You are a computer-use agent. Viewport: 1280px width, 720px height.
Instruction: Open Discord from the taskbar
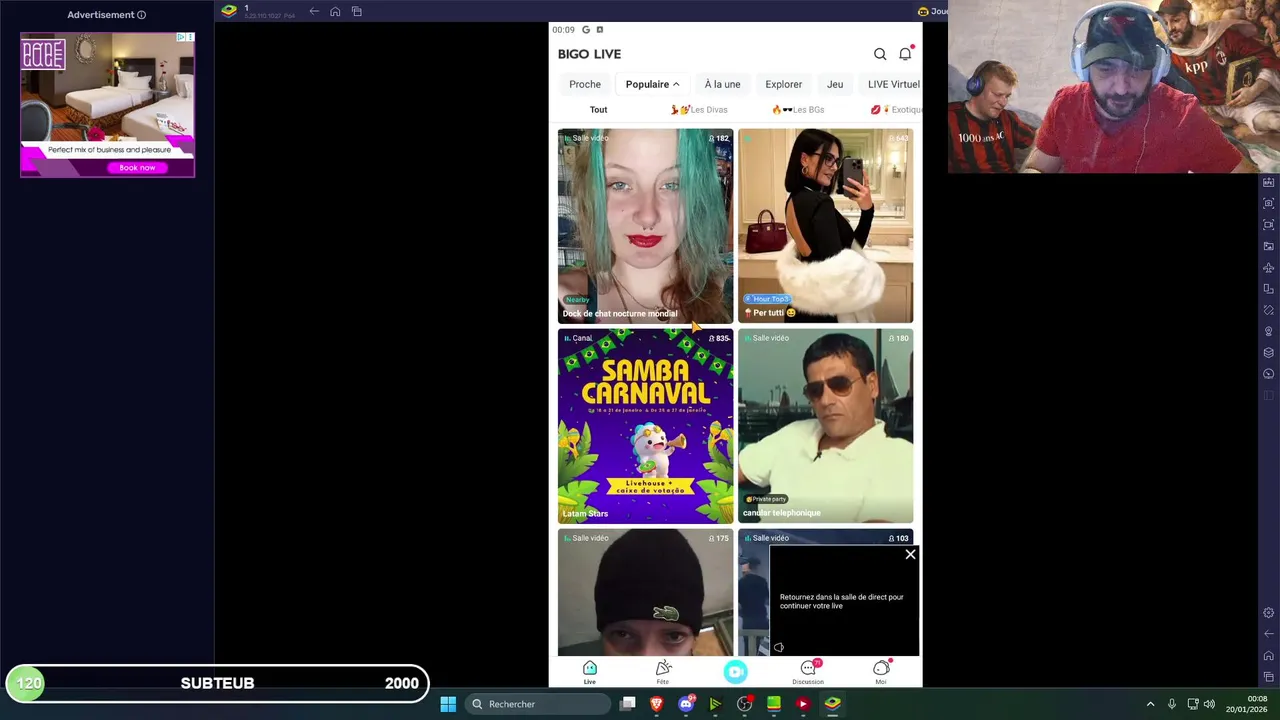[x=686, y=704]
